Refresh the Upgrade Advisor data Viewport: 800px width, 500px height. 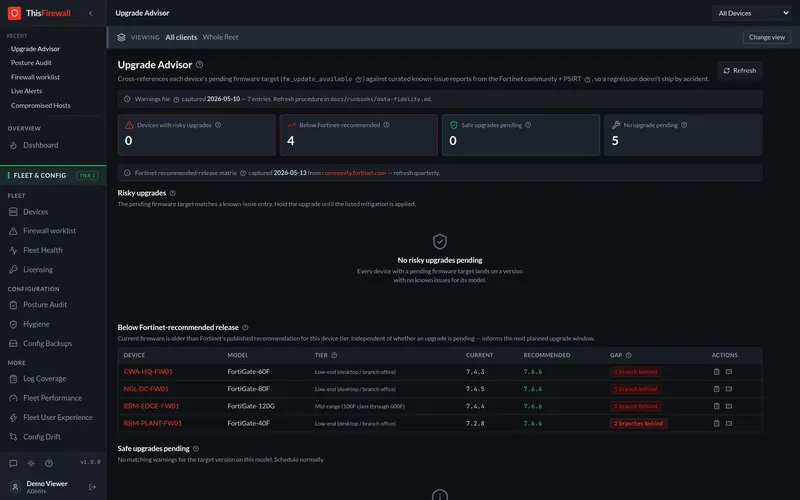[x=739, y=70]
